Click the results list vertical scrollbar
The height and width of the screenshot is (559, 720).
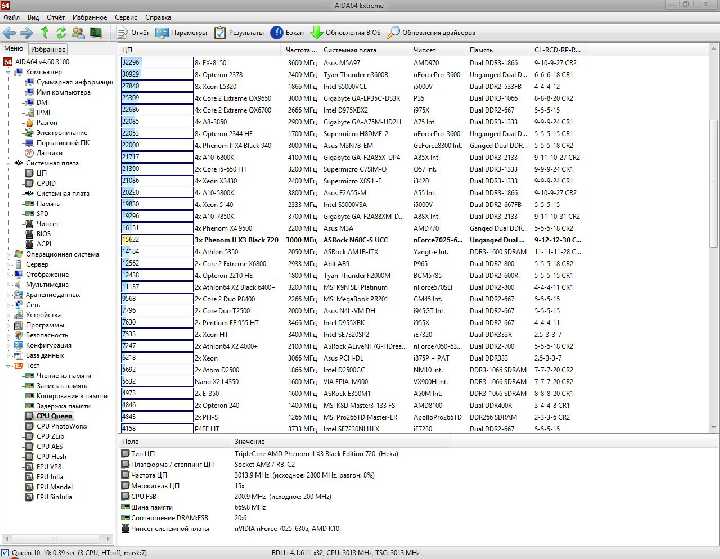click(714, 238)
